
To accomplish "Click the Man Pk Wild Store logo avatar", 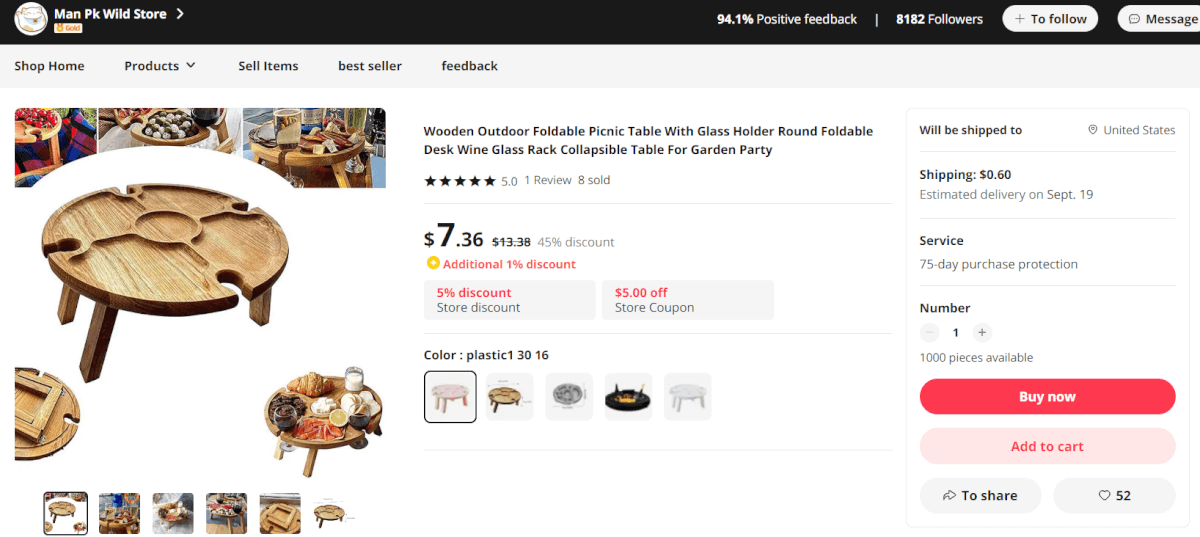I will point(32,18).
